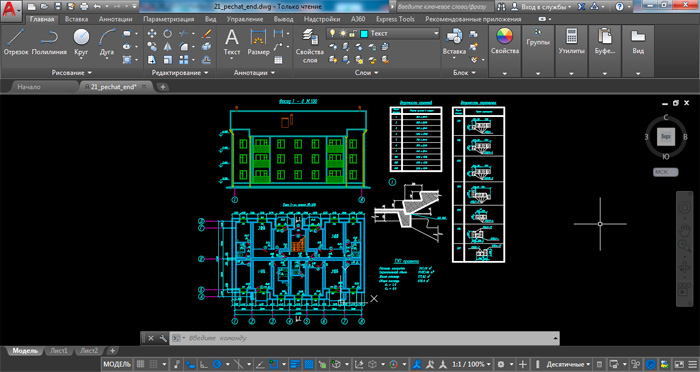
Task: Toggle the layer lightbulb on/off icon
Action: [333, 33]
